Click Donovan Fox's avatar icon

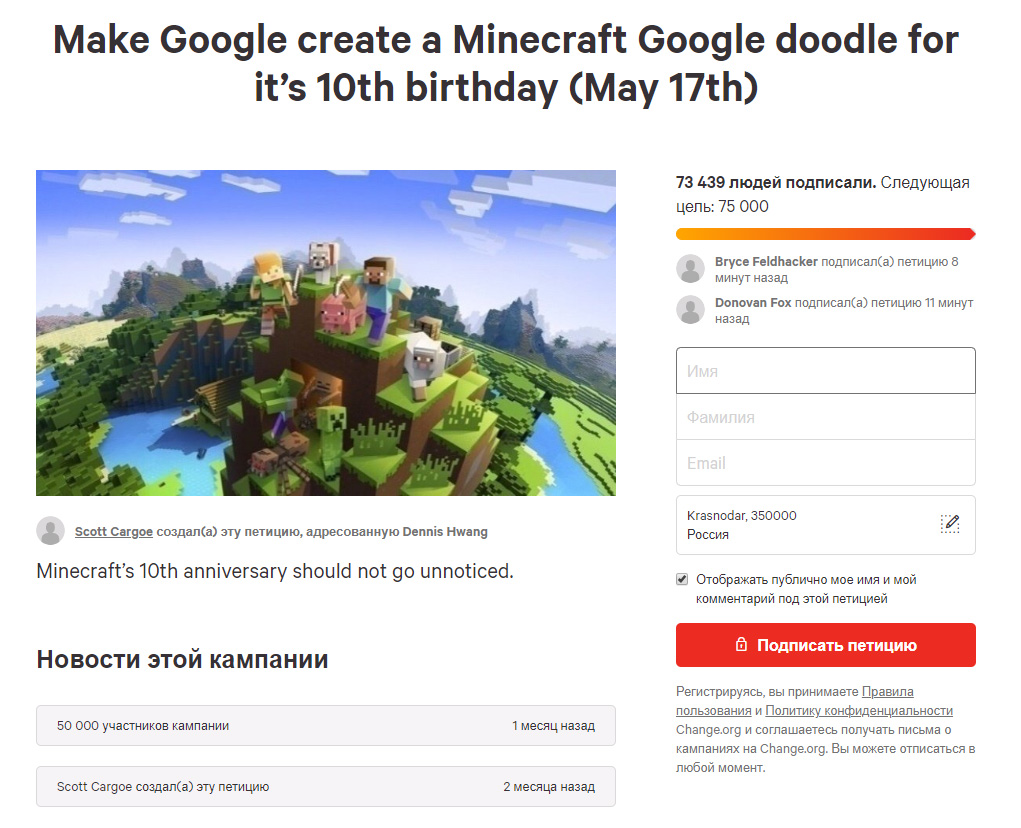point(690,310)
